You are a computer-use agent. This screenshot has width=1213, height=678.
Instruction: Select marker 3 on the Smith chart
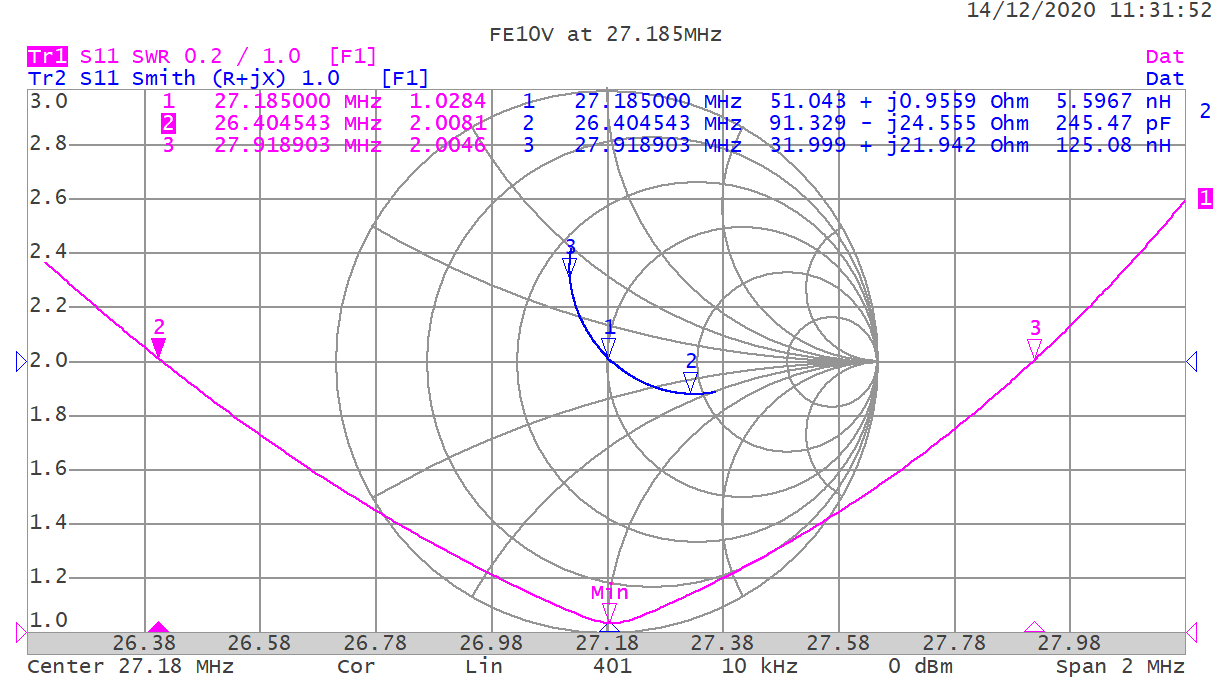click(570, 265)
